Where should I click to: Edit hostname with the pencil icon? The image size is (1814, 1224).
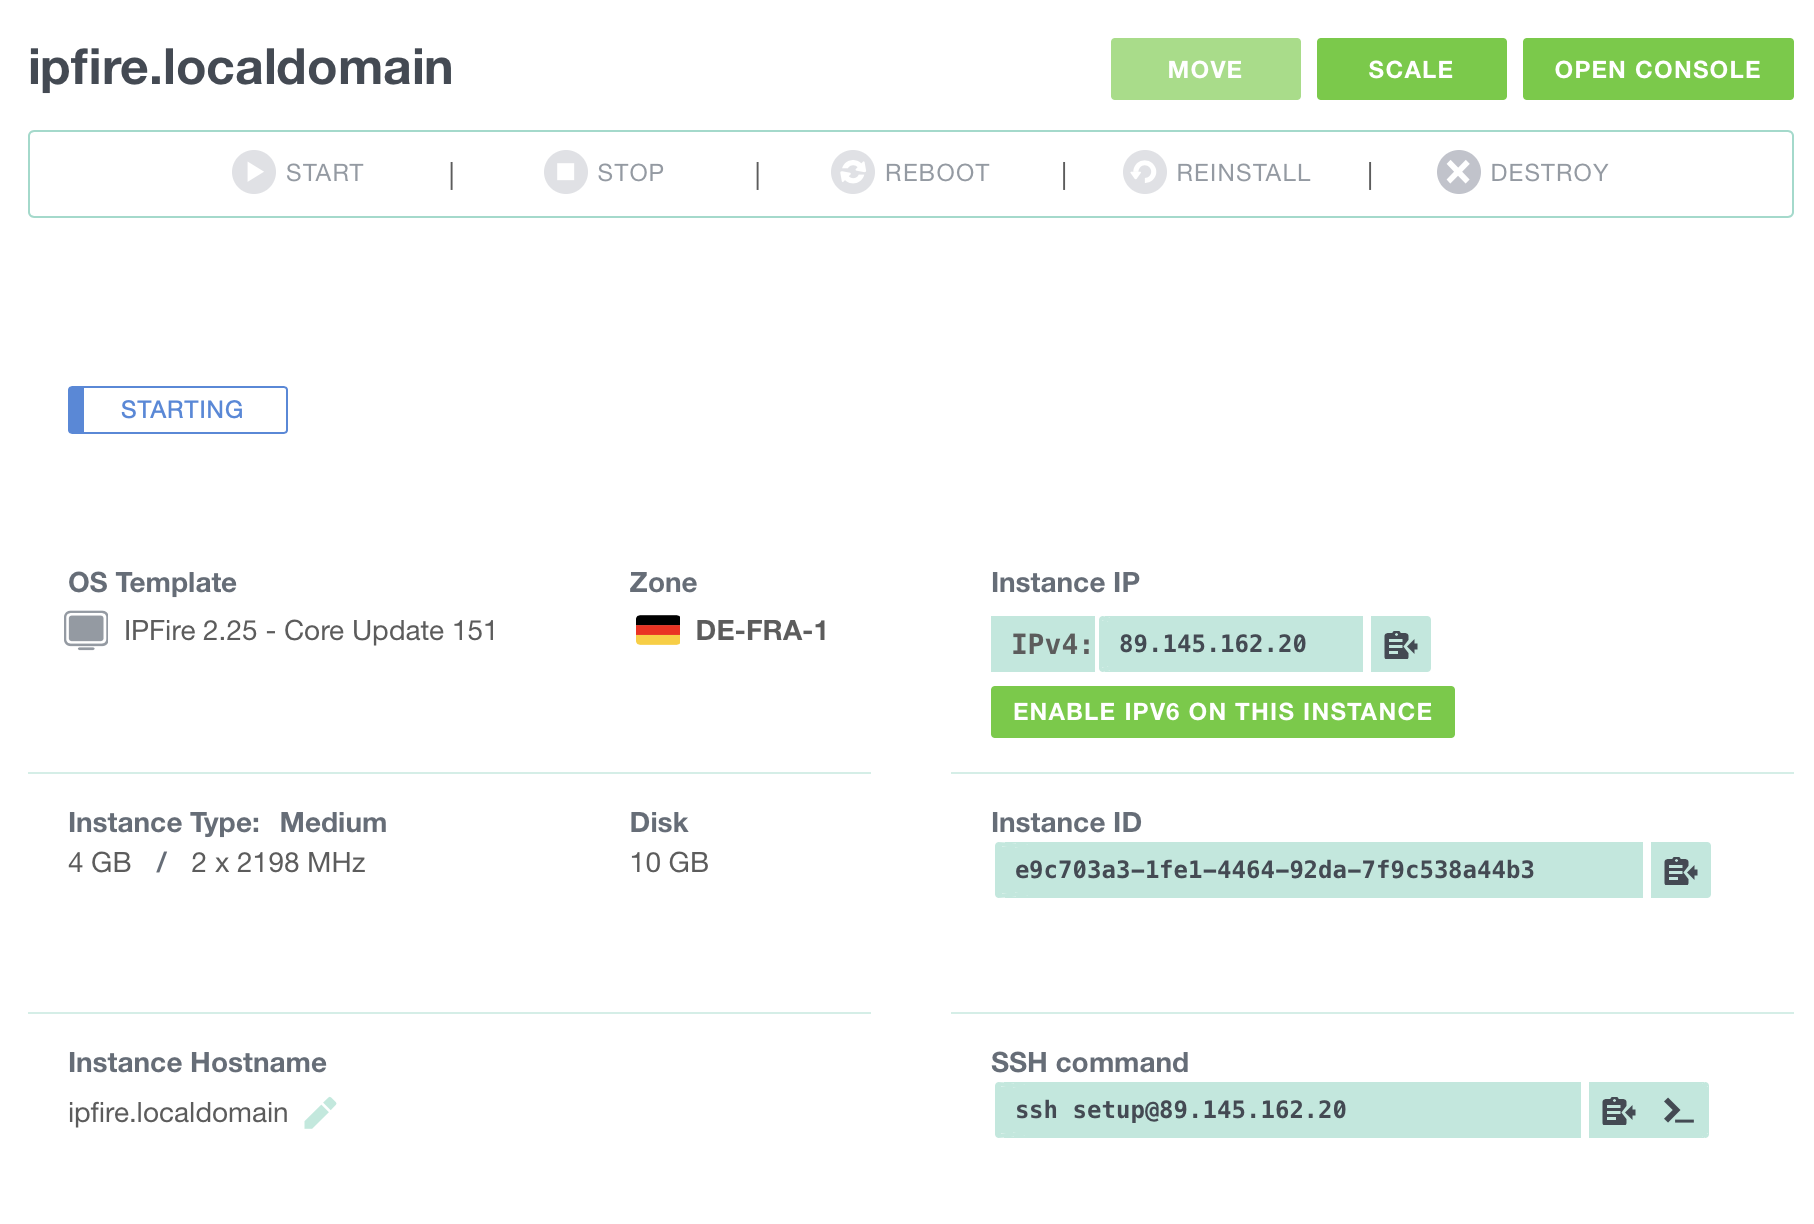320,1113
